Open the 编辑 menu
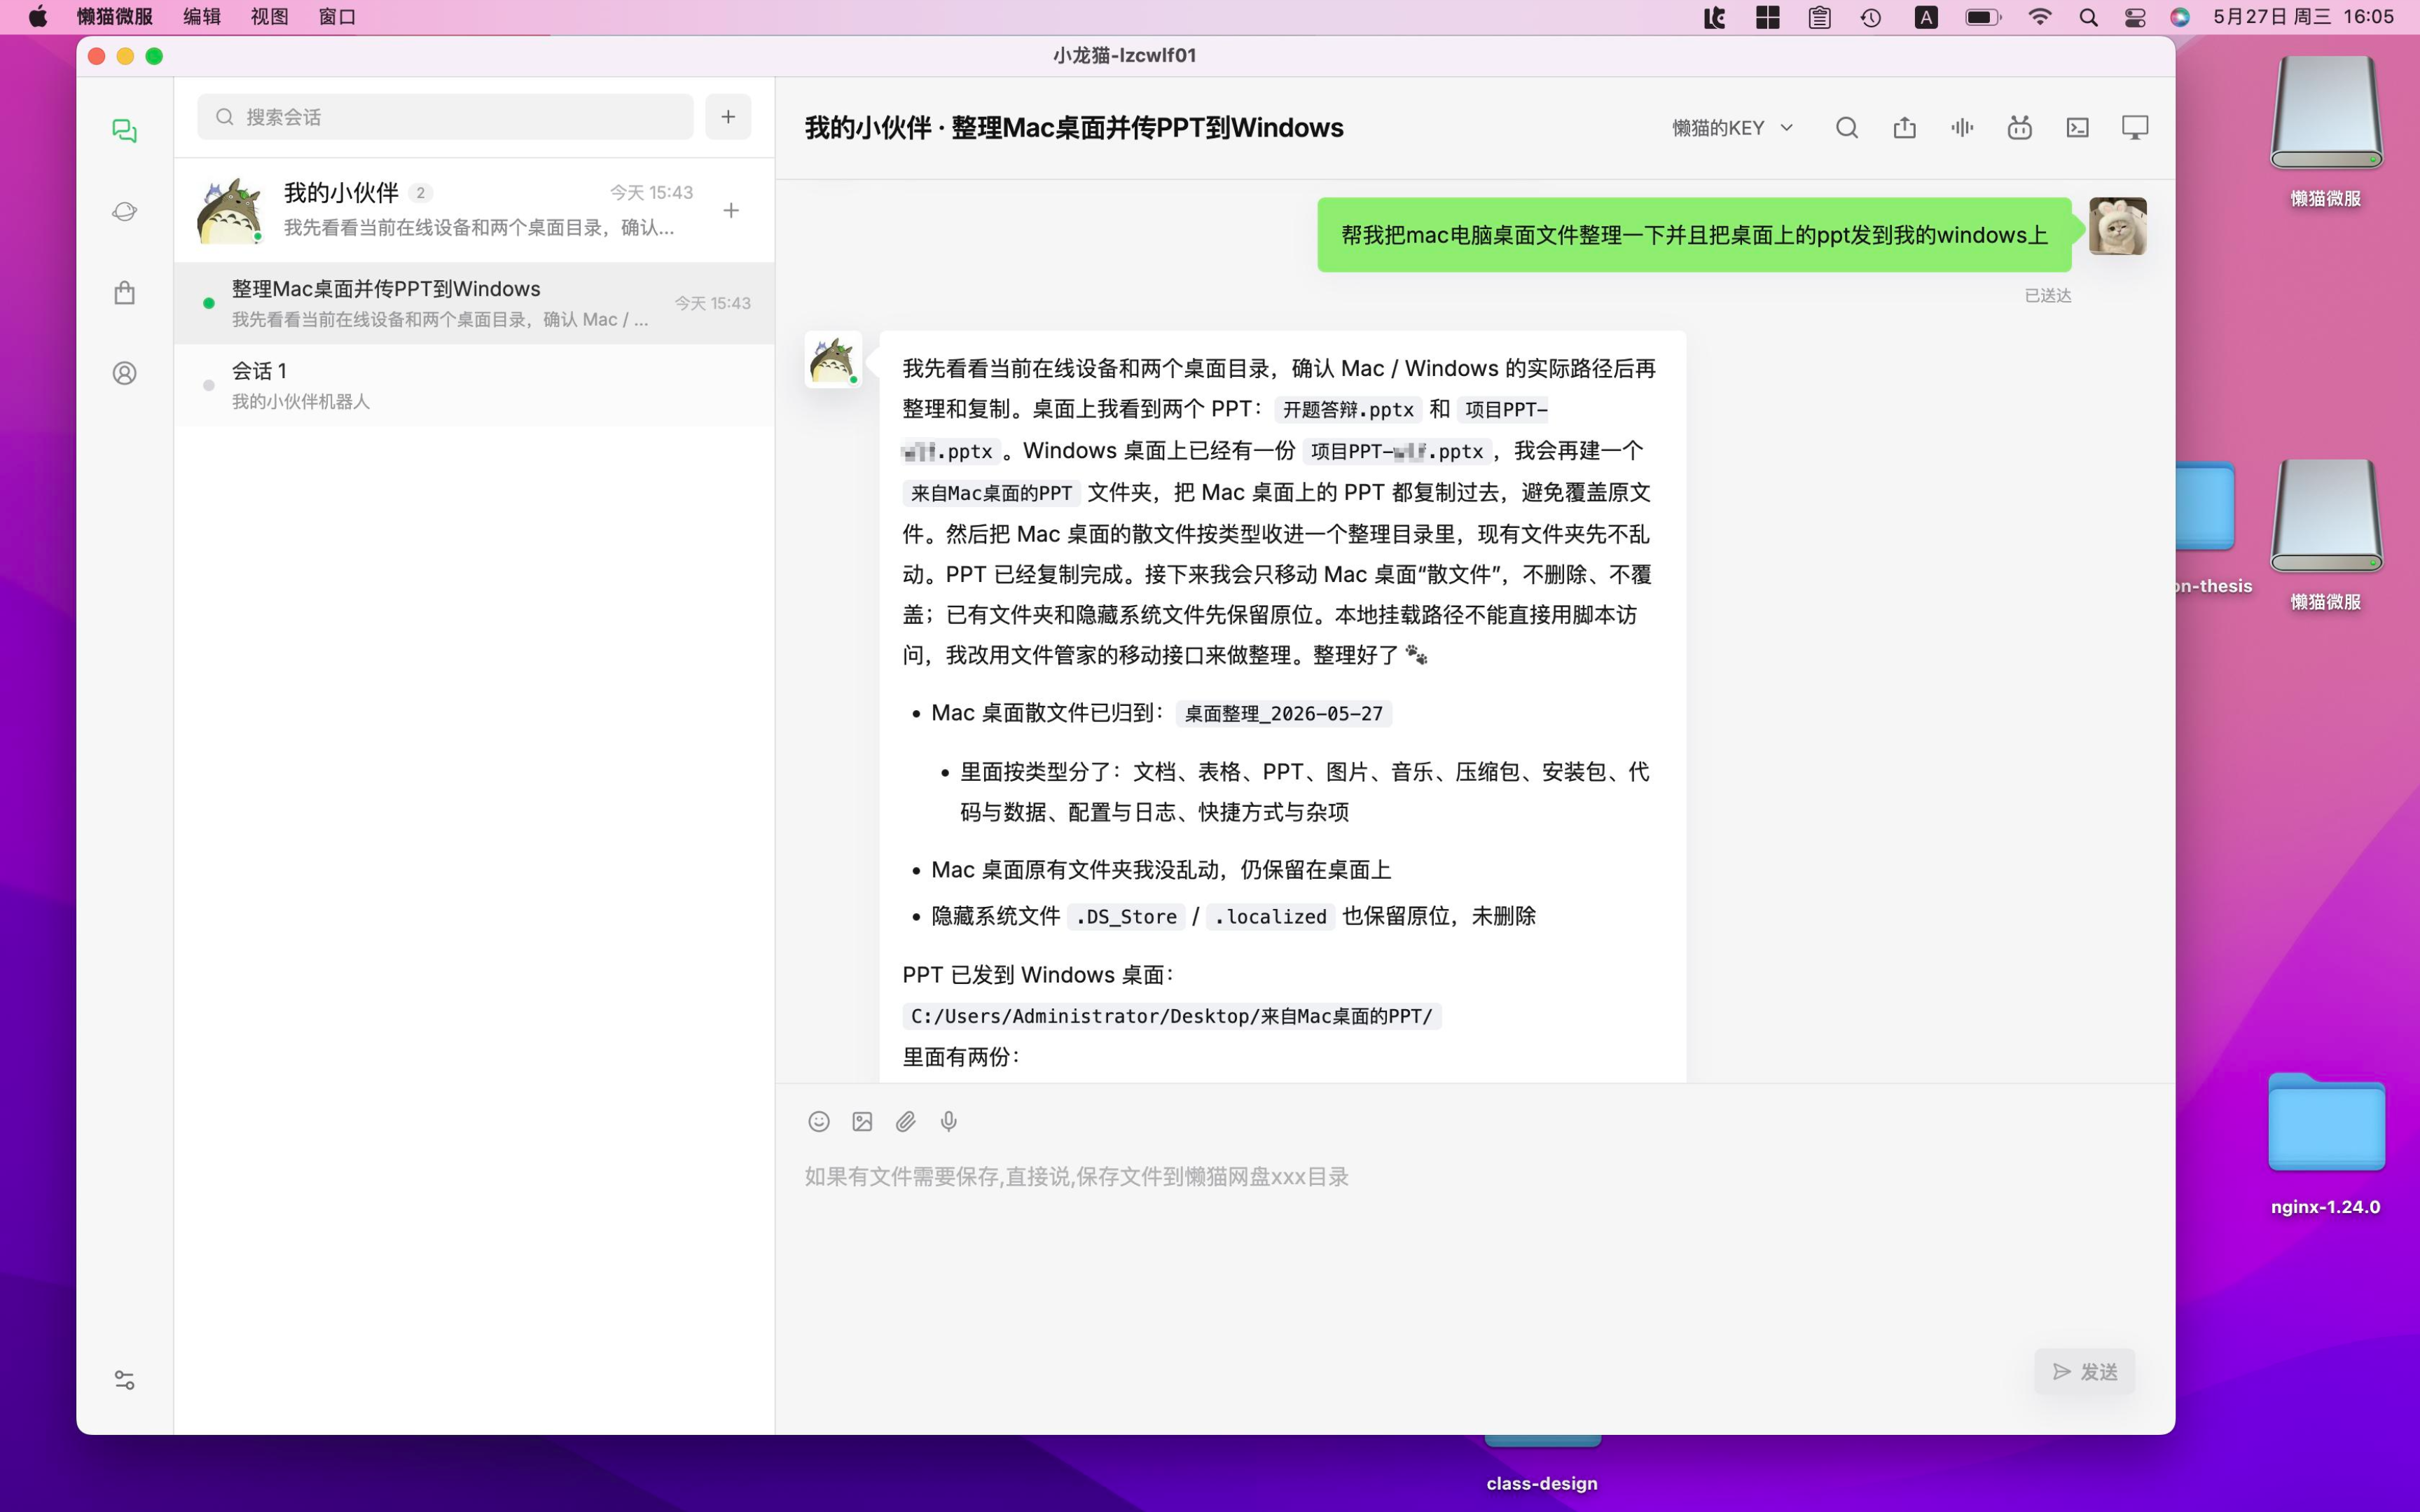The height and width of the screenshot is (1512, 2420). (202, 17)
